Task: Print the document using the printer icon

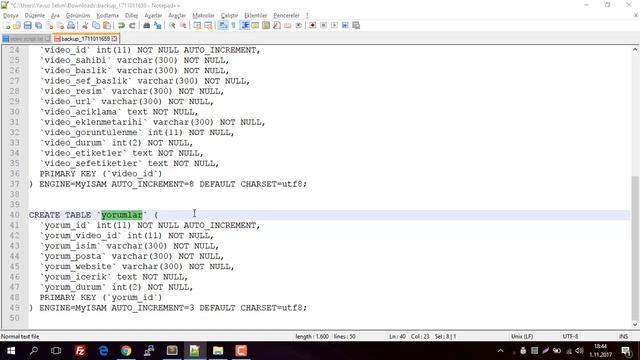Action: (x=71, y=25)
